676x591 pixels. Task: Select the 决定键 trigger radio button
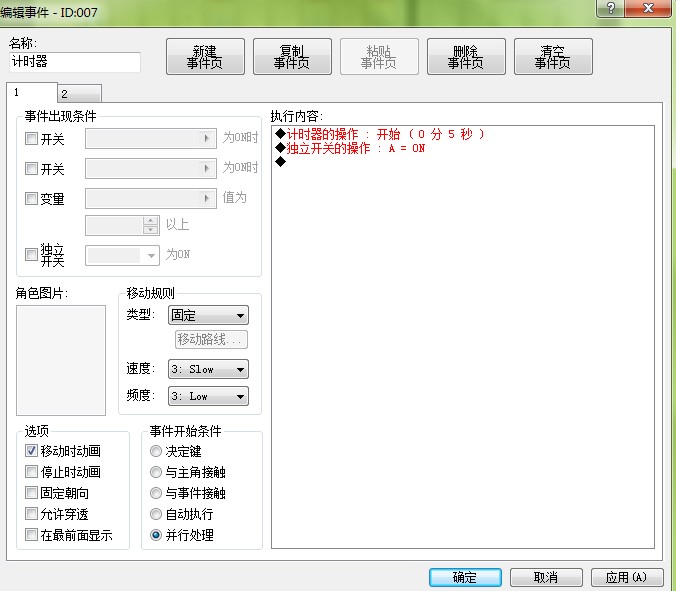coord(156,451)
